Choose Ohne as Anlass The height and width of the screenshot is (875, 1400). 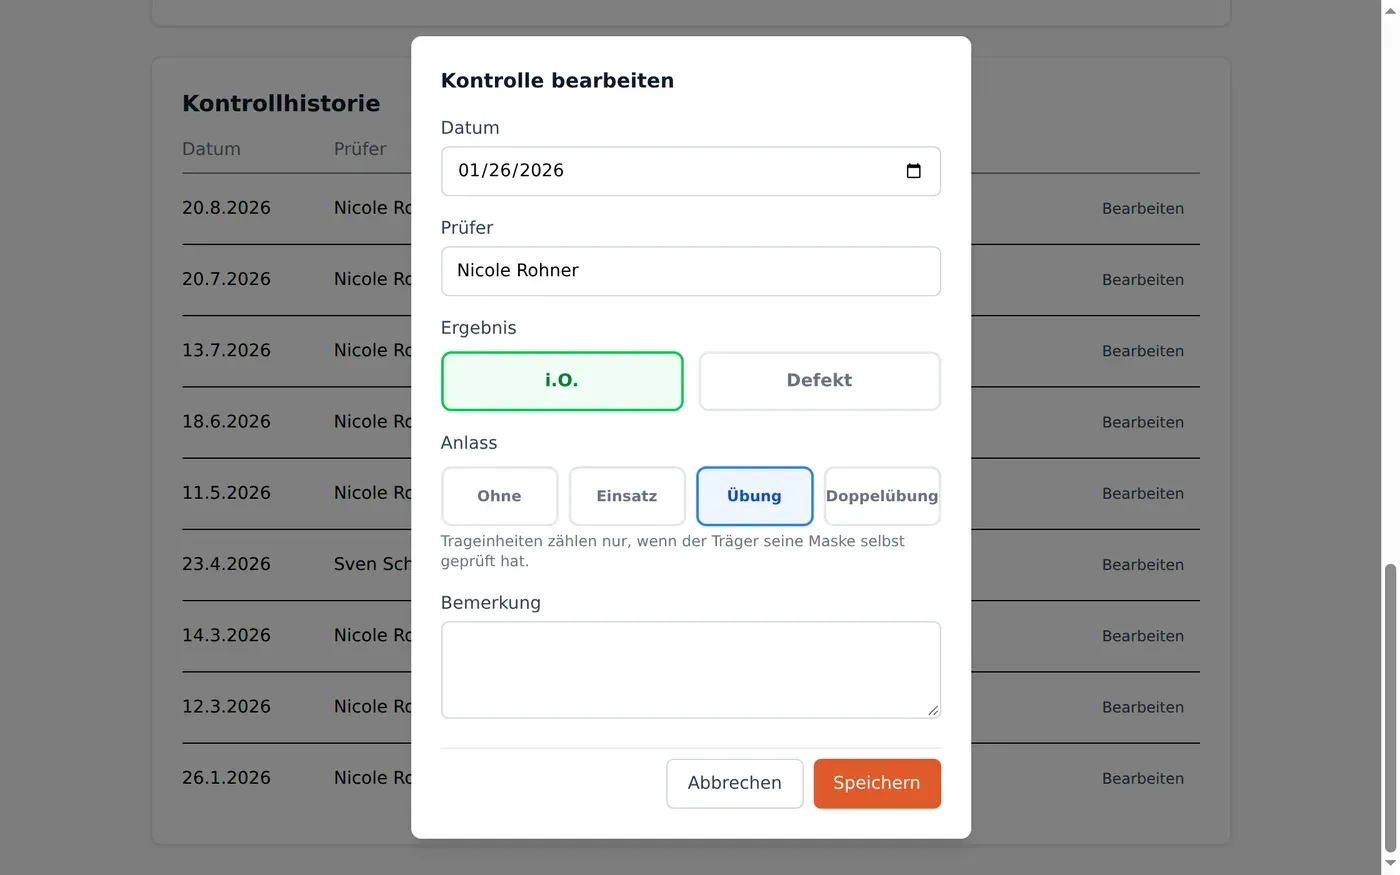[499, 496]
